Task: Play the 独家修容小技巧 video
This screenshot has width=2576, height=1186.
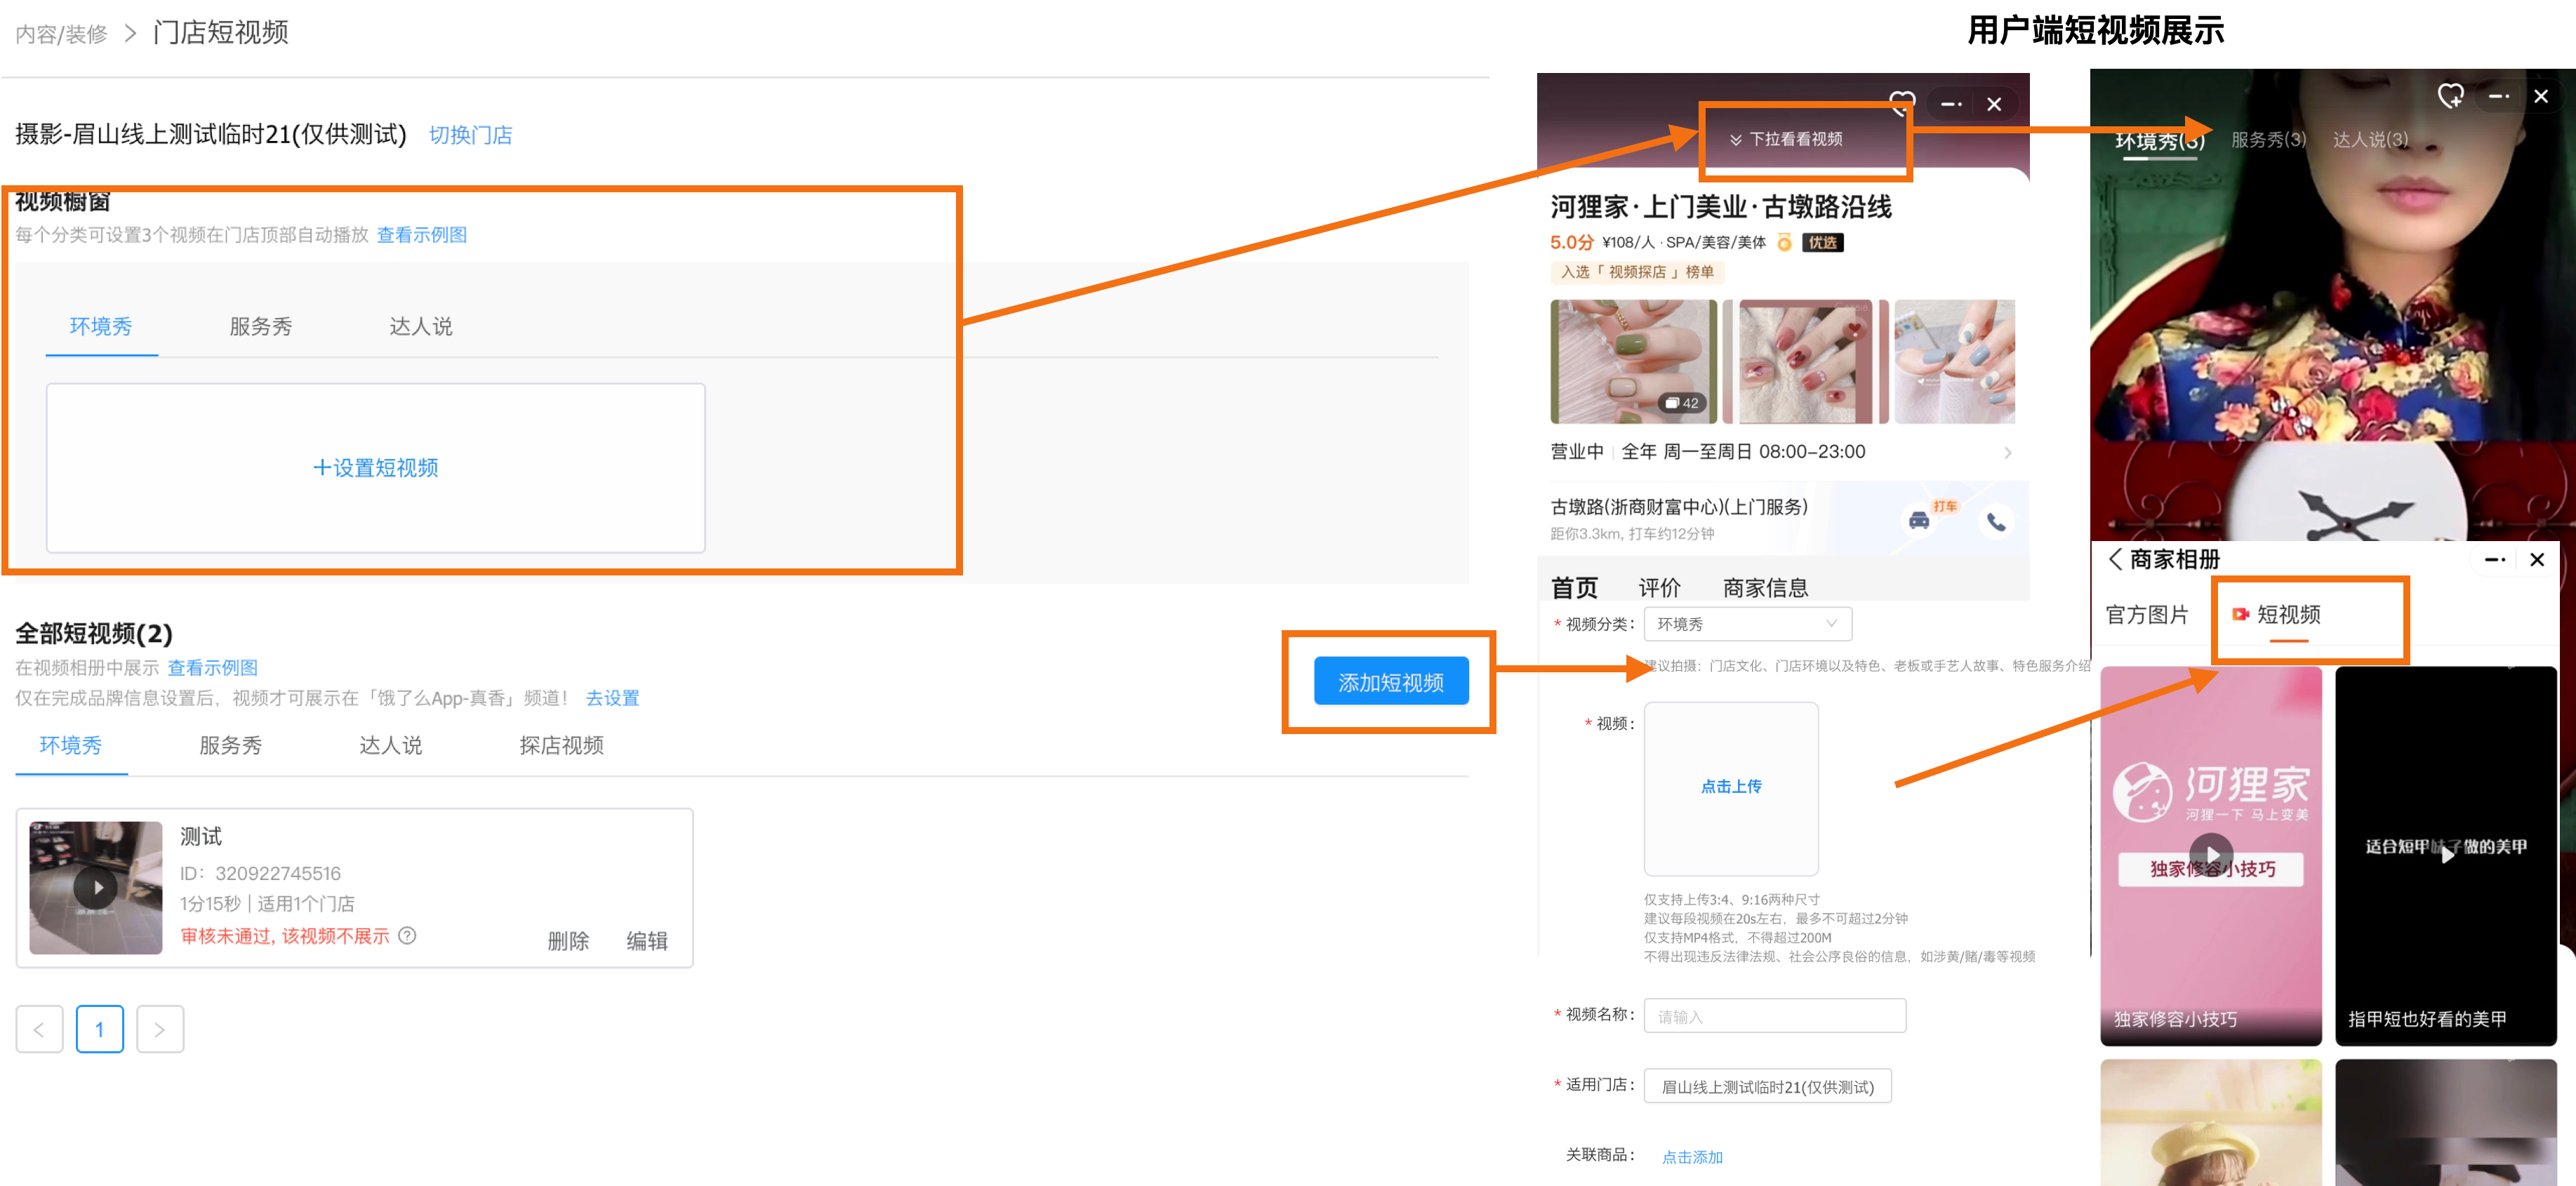Action: (2211, 854)
